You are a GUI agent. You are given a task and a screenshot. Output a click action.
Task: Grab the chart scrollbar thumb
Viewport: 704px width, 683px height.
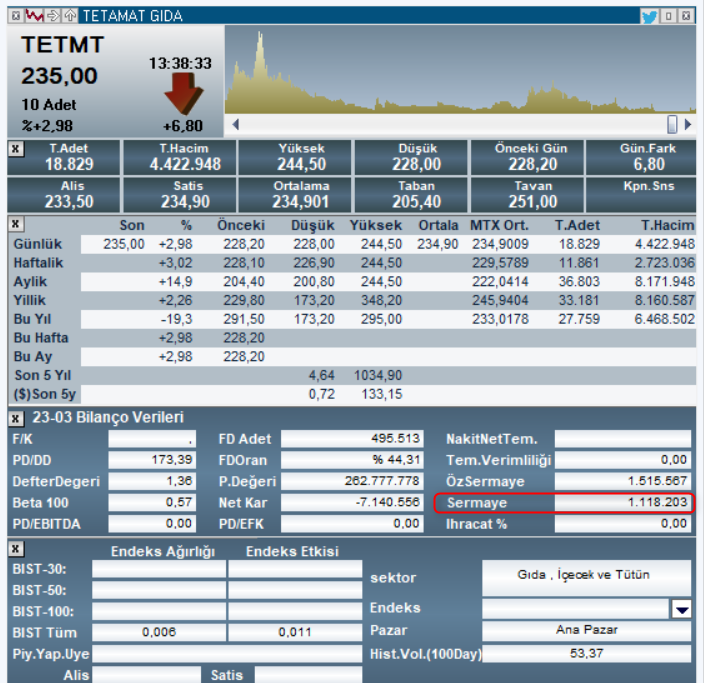672,124
